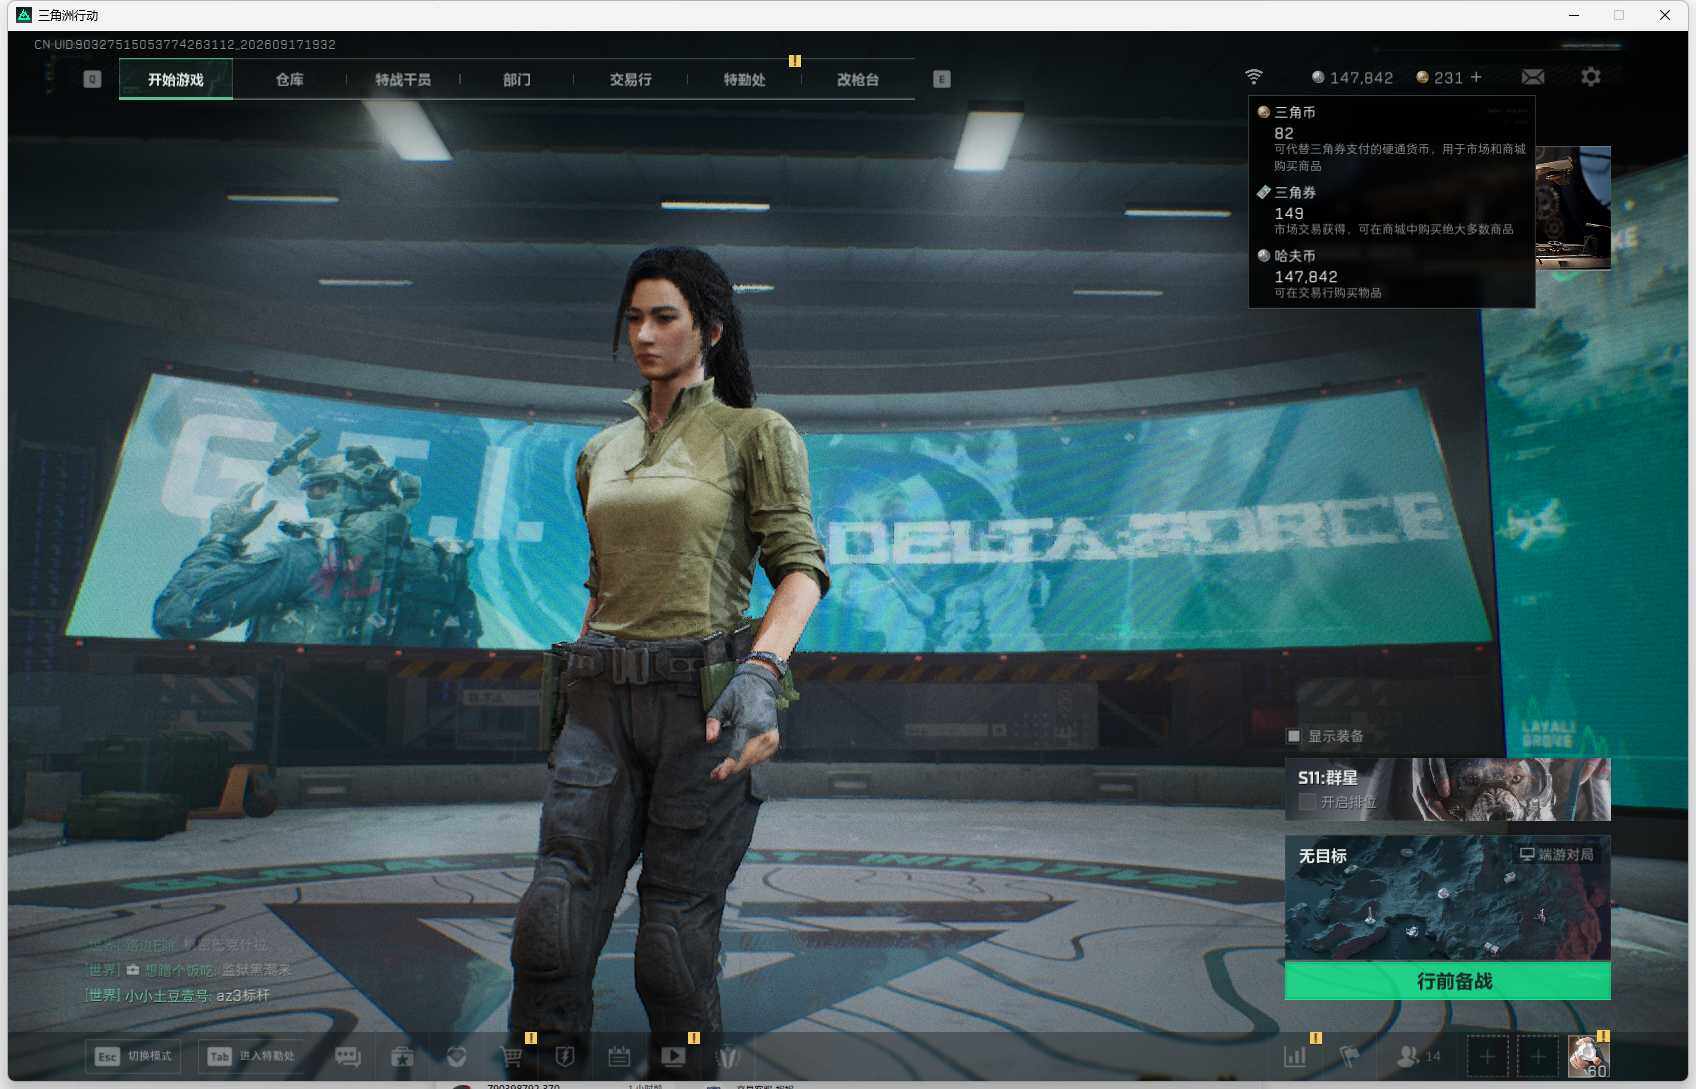Click the Tab 进入特勤处 button
Viewport: 1696px width, 1089px height.
pos(251,1056)
